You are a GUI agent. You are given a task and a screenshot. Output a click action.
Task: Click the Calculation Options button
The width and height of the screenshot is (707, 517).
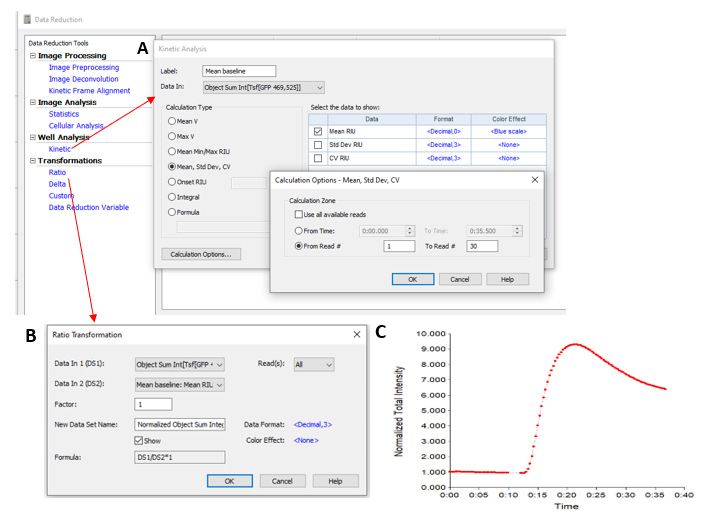click(x=200, y=254)
